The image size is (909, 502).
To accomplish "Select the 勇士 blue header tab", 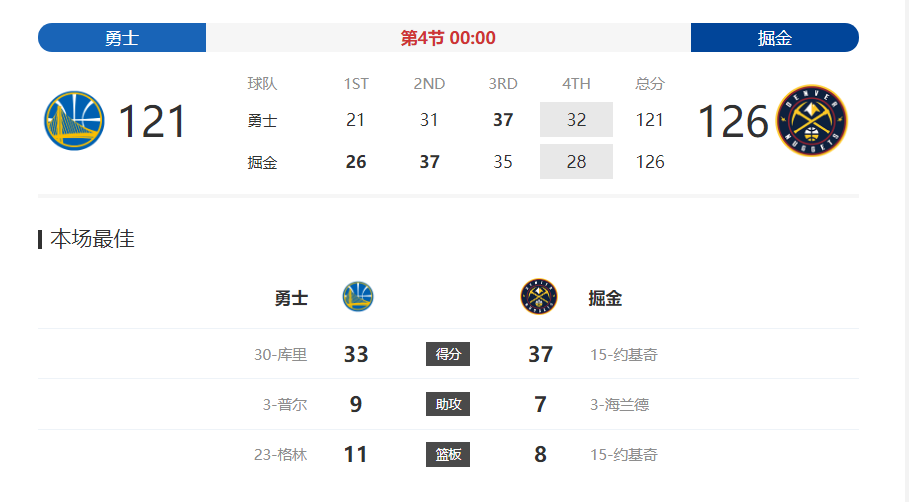I will pyautogui.click(x=122, y=38).
